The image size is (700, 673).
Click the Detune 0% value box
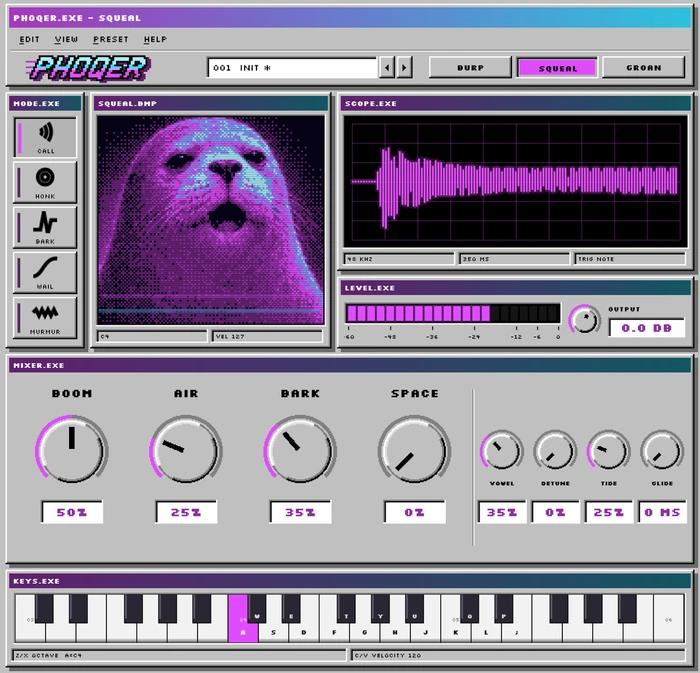[555, 512]
